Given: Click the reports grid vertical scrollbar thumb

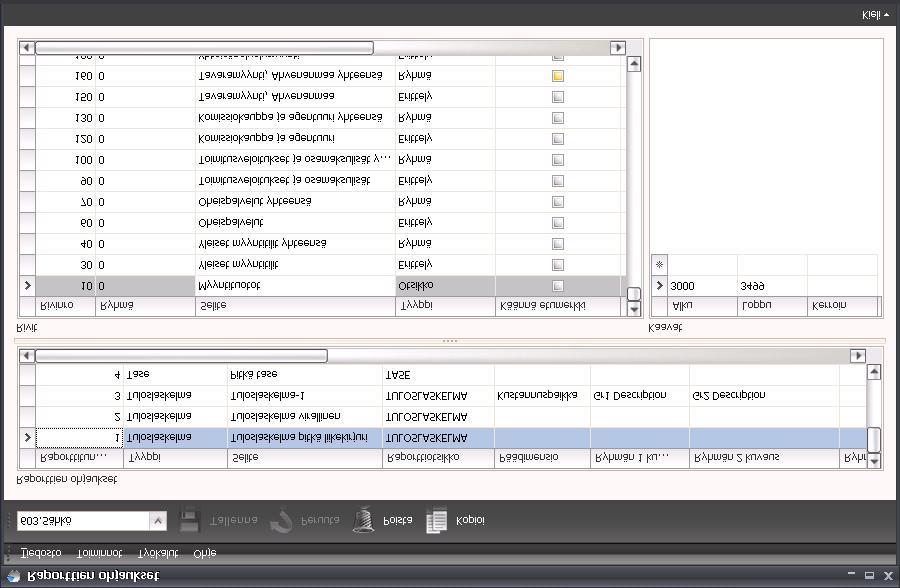Looking at the screenshot, I should click(874, 440).
